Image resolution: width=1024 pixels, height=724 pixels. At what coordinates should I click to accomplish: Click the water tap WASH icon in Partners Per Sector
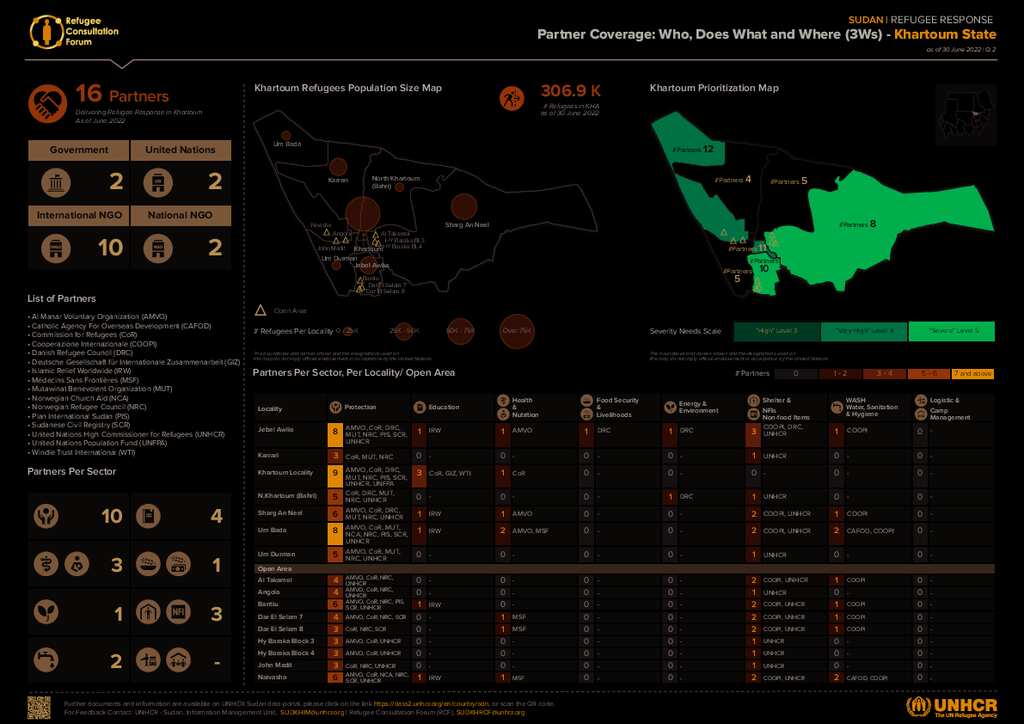click(x=46, y=660)
